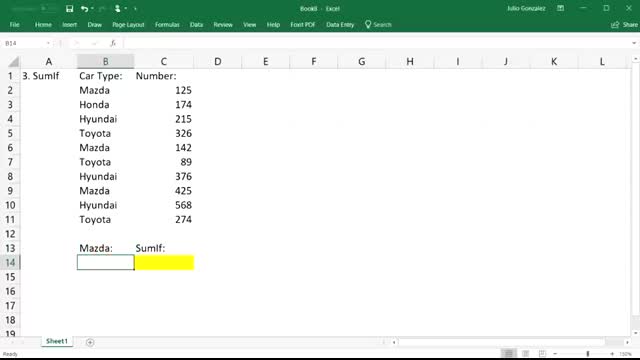Open the File menu

coord(14,25)
